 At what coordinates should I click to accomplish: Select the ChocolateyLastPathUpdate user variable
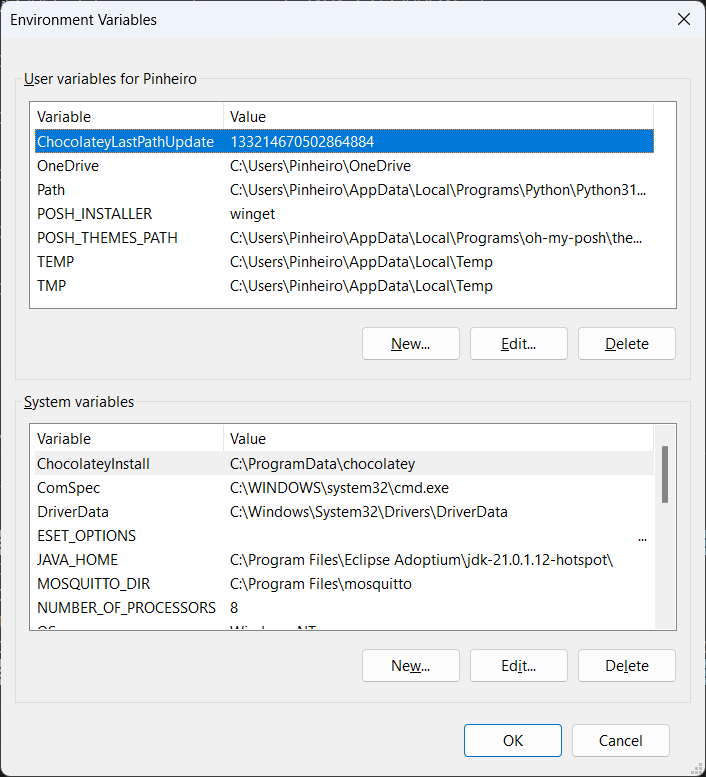[x=344, y=141]
